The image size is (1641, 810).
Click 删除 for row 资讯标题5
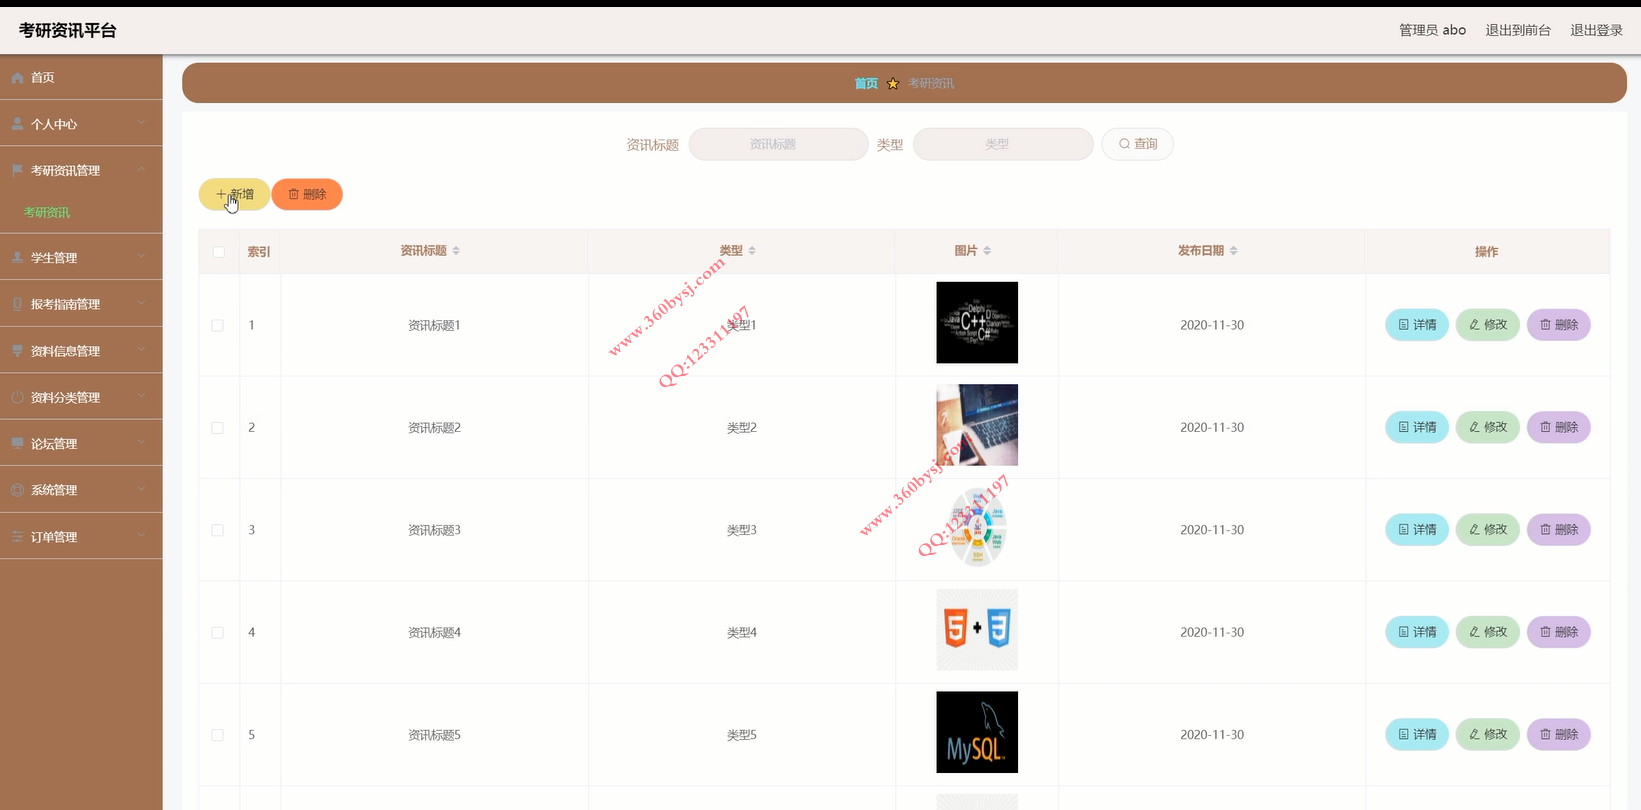tap(1559, 734)
